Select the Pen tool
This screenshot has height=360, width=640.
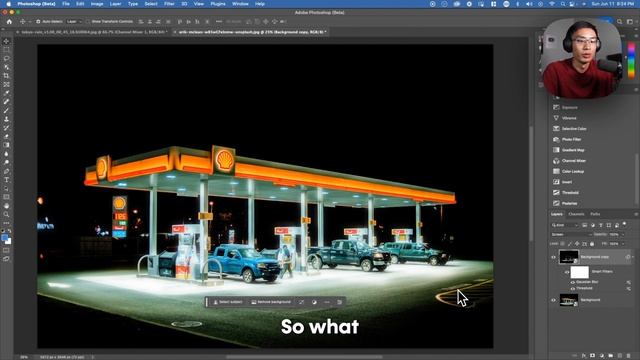(7, 171)
